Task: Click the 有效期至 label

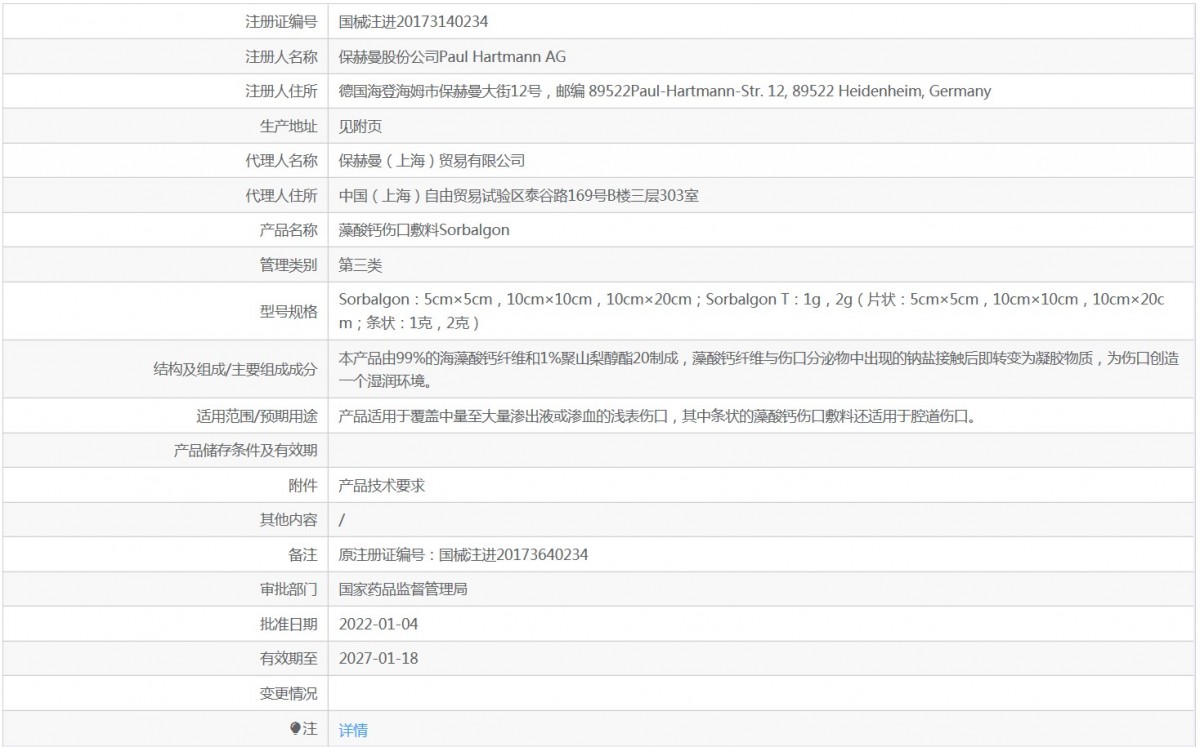Action: coord(288,659)
